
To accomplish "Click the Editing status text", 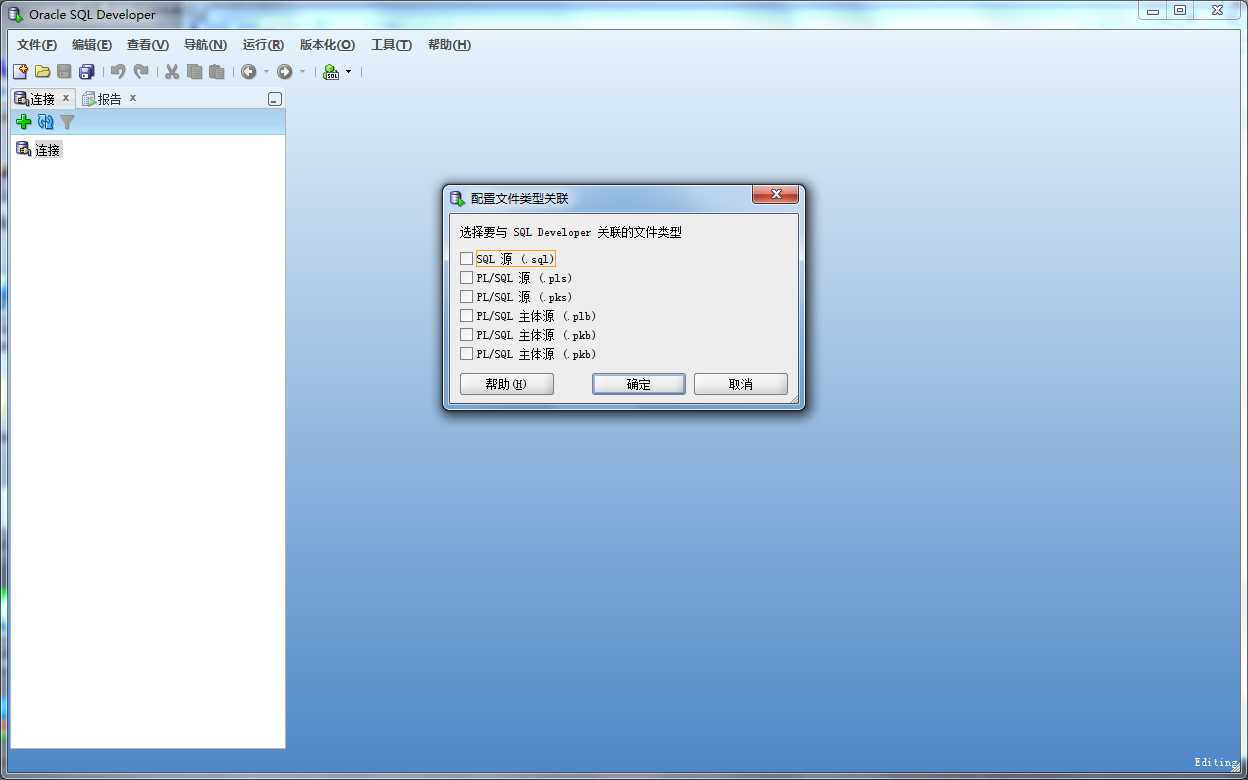I will 1216,763.
